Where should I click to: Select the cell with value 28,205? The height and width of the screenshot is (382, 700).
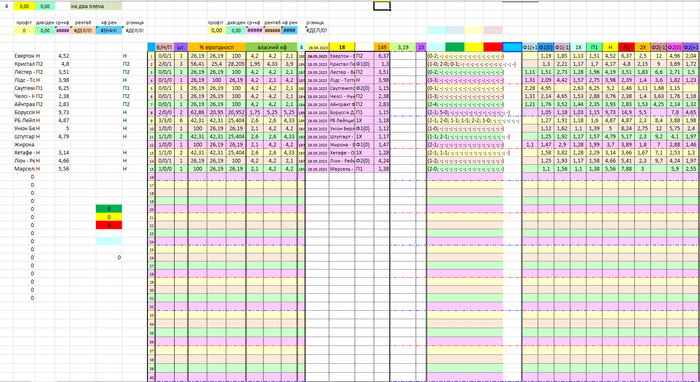236,64
